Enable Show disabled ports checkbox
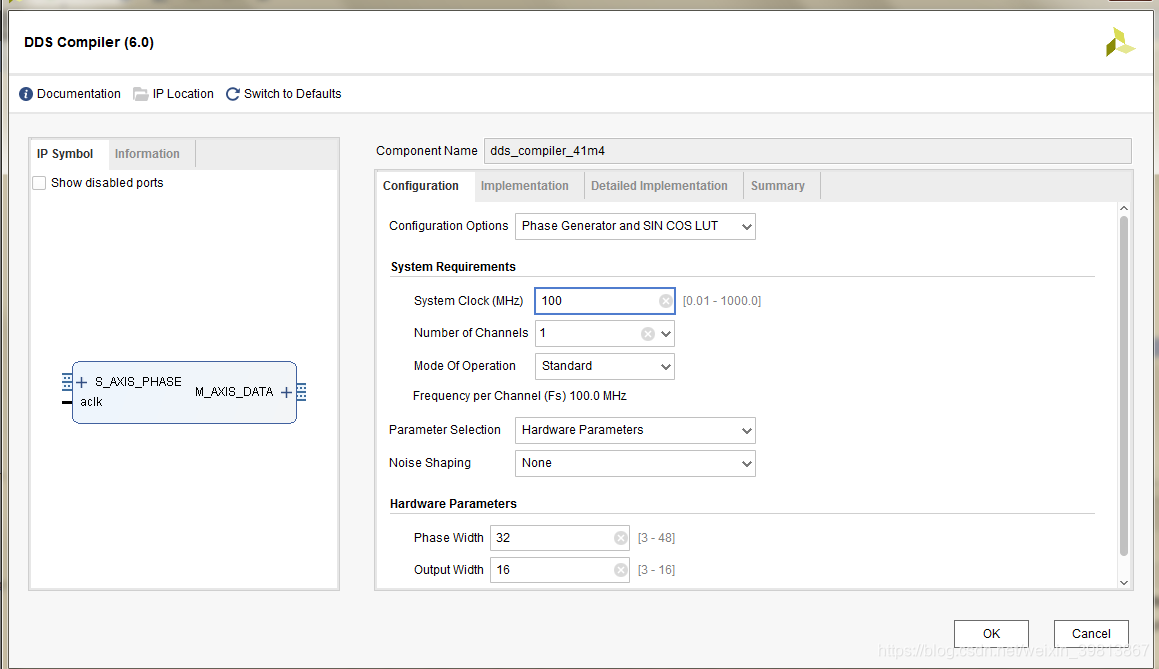Screen dimensions: 1159x669 pos(39,183)
